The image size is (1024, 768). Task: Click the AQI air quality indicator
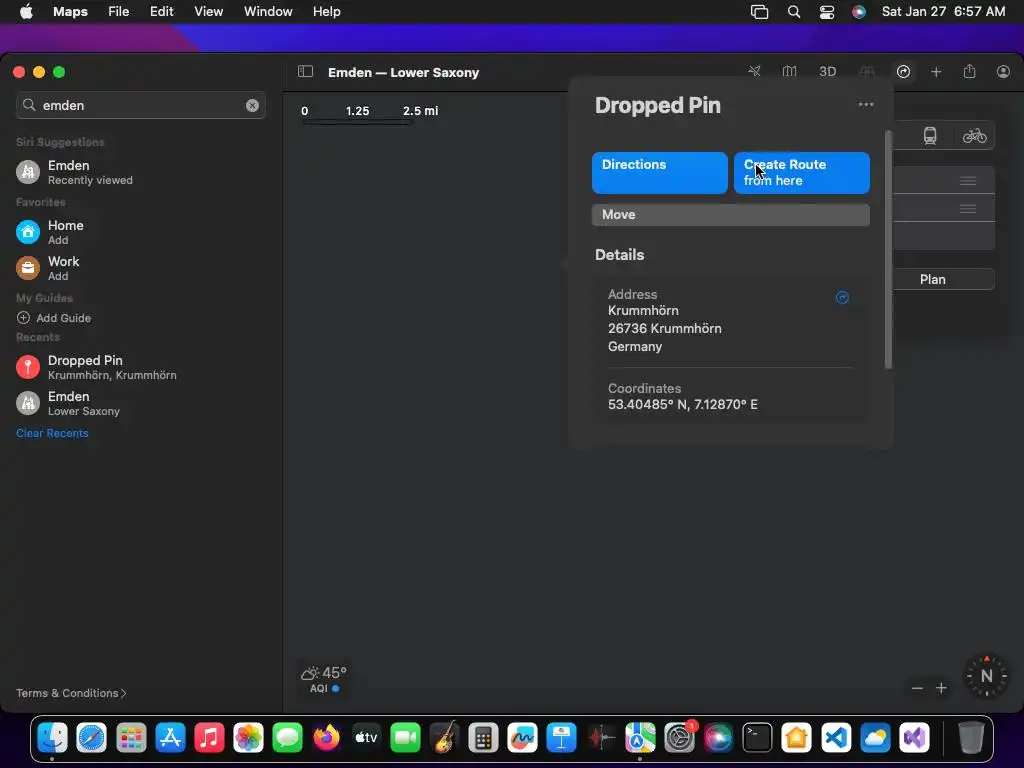[x=325, y=688]
